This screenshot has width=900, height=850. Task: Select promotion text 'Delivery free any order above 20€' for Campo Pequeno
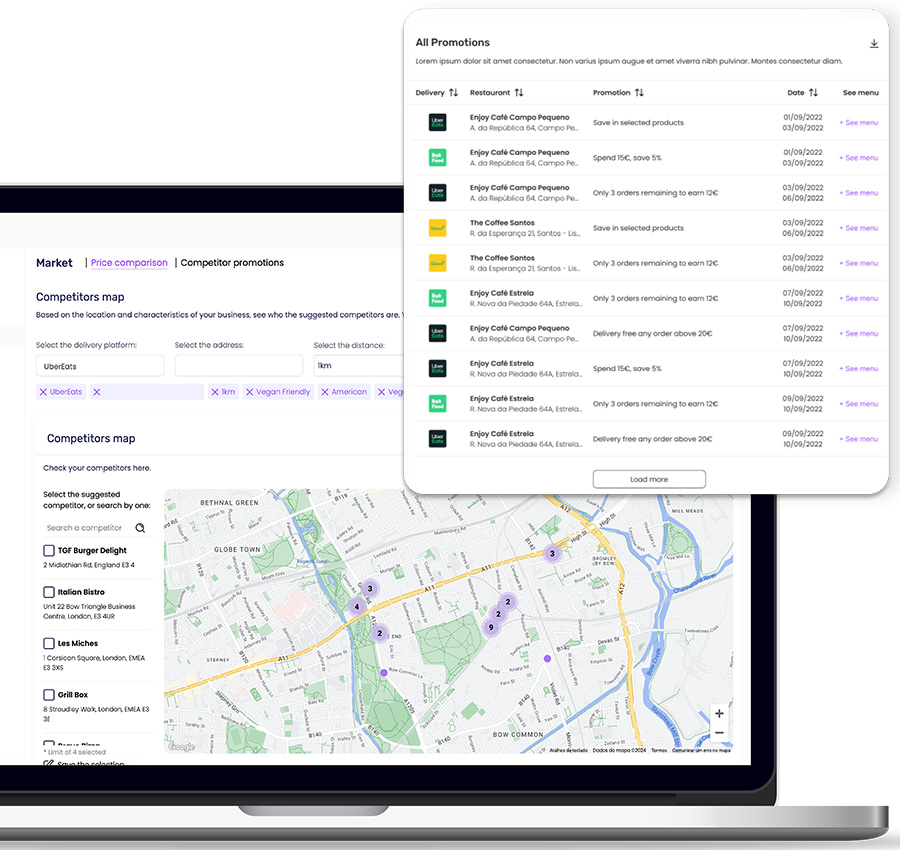(653, 333)
